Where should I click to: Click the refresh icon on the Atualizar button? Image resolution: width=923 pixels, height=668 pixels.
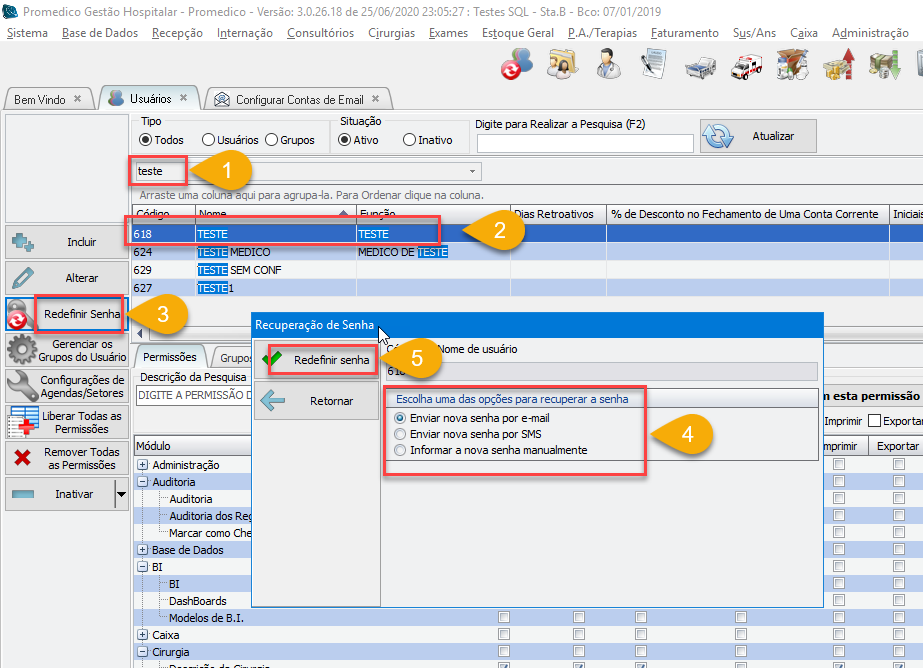718,137
